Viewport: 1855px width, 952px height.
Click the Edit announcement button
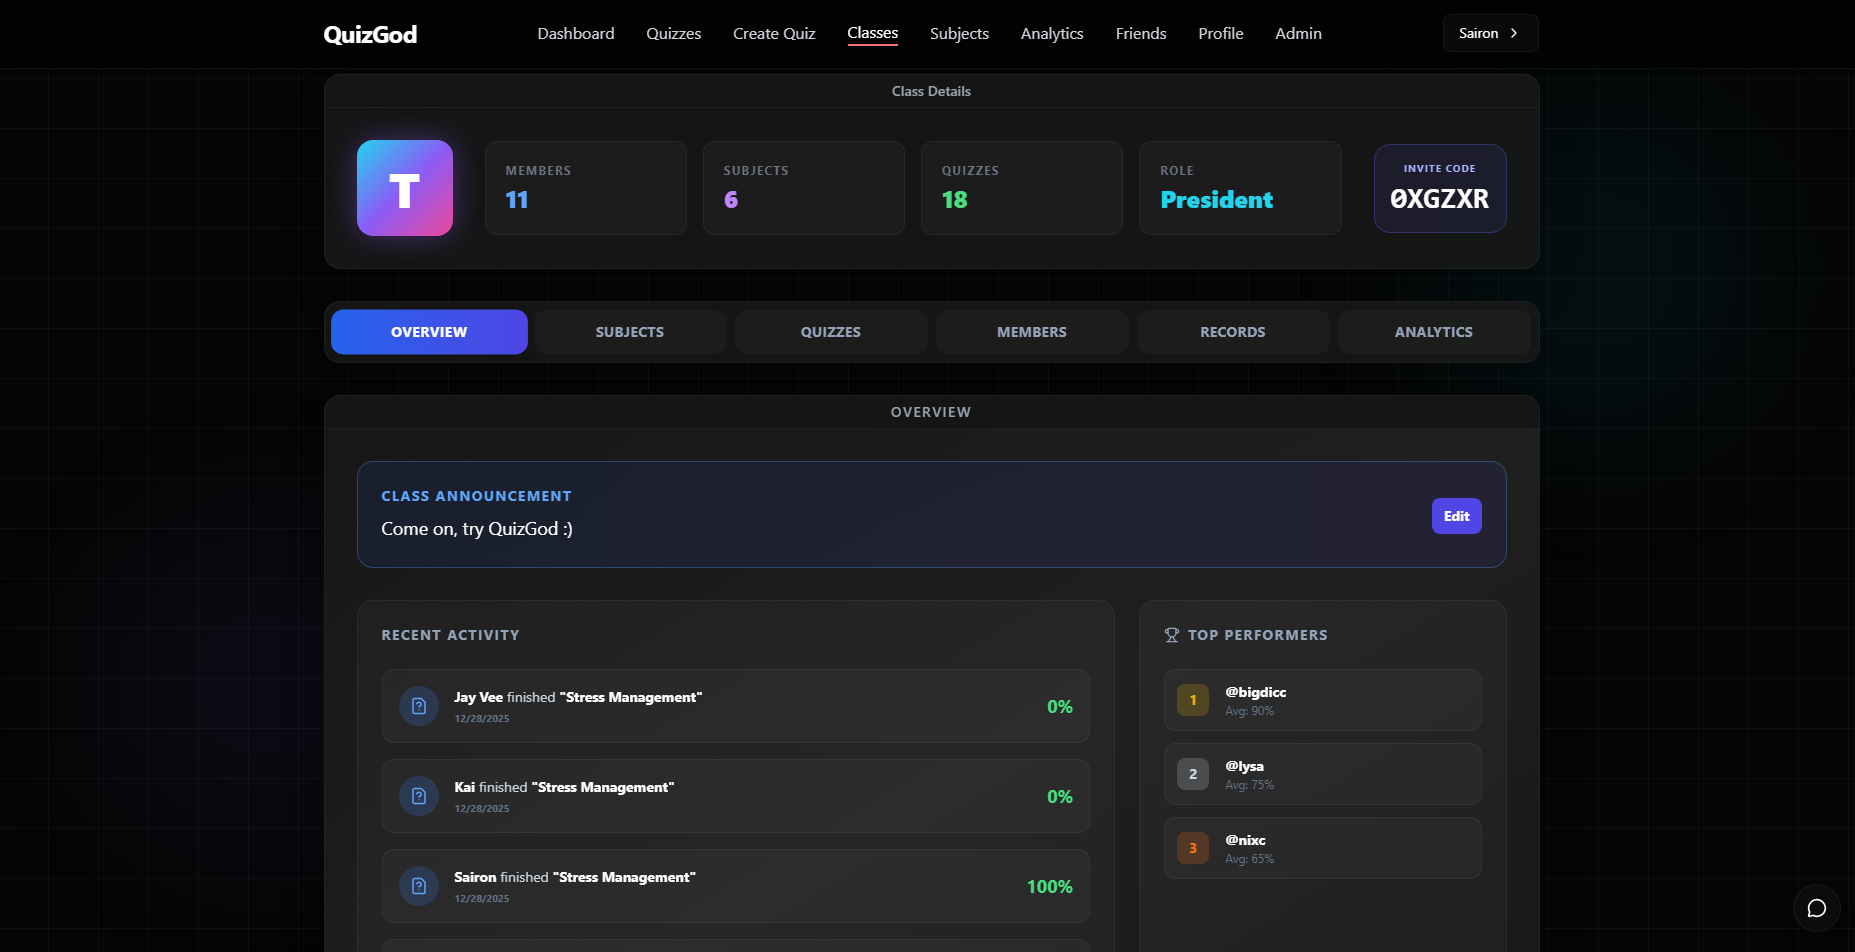[x=1456, y=515]
